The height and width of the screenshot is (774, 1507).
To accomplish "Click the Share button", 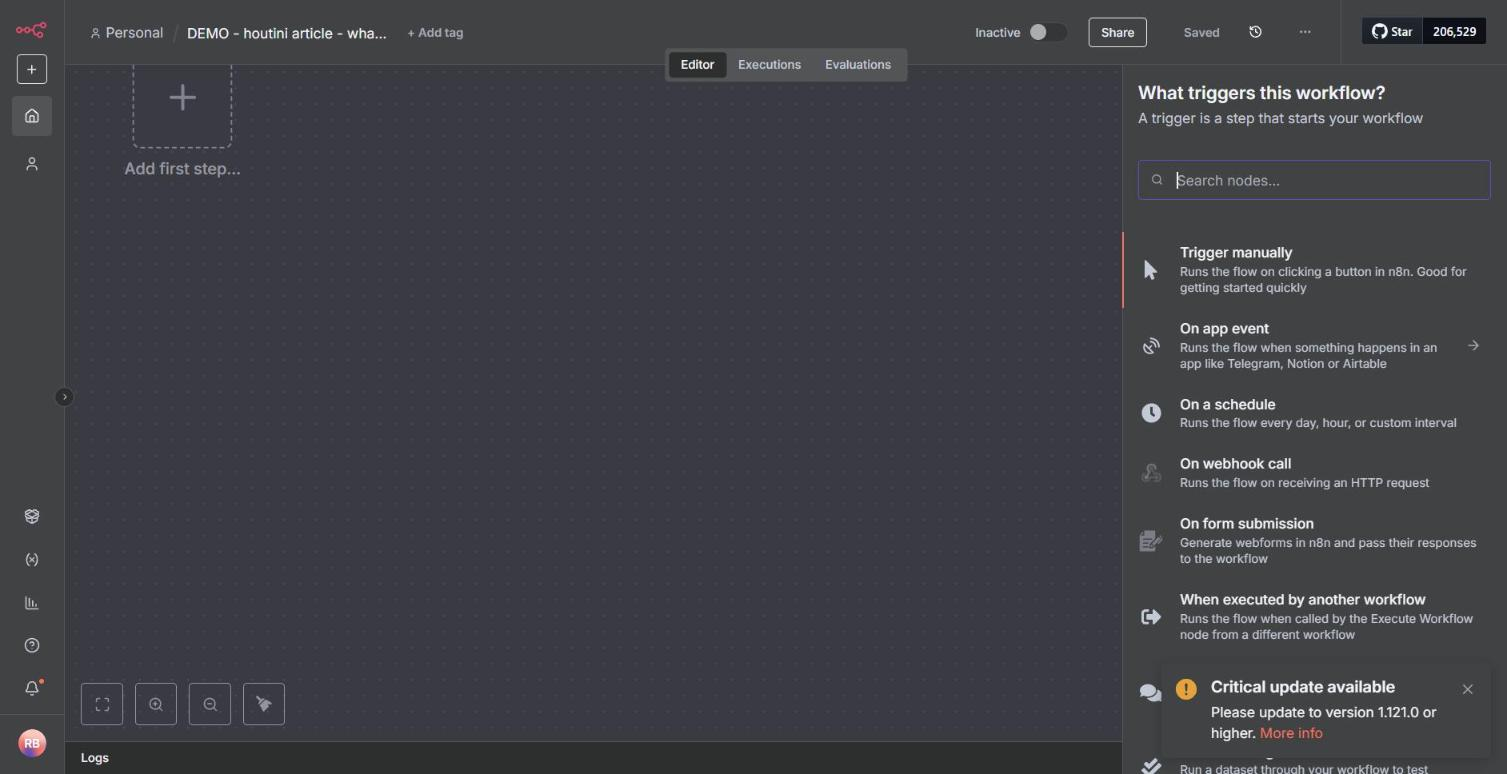I will click(1117, 32).
